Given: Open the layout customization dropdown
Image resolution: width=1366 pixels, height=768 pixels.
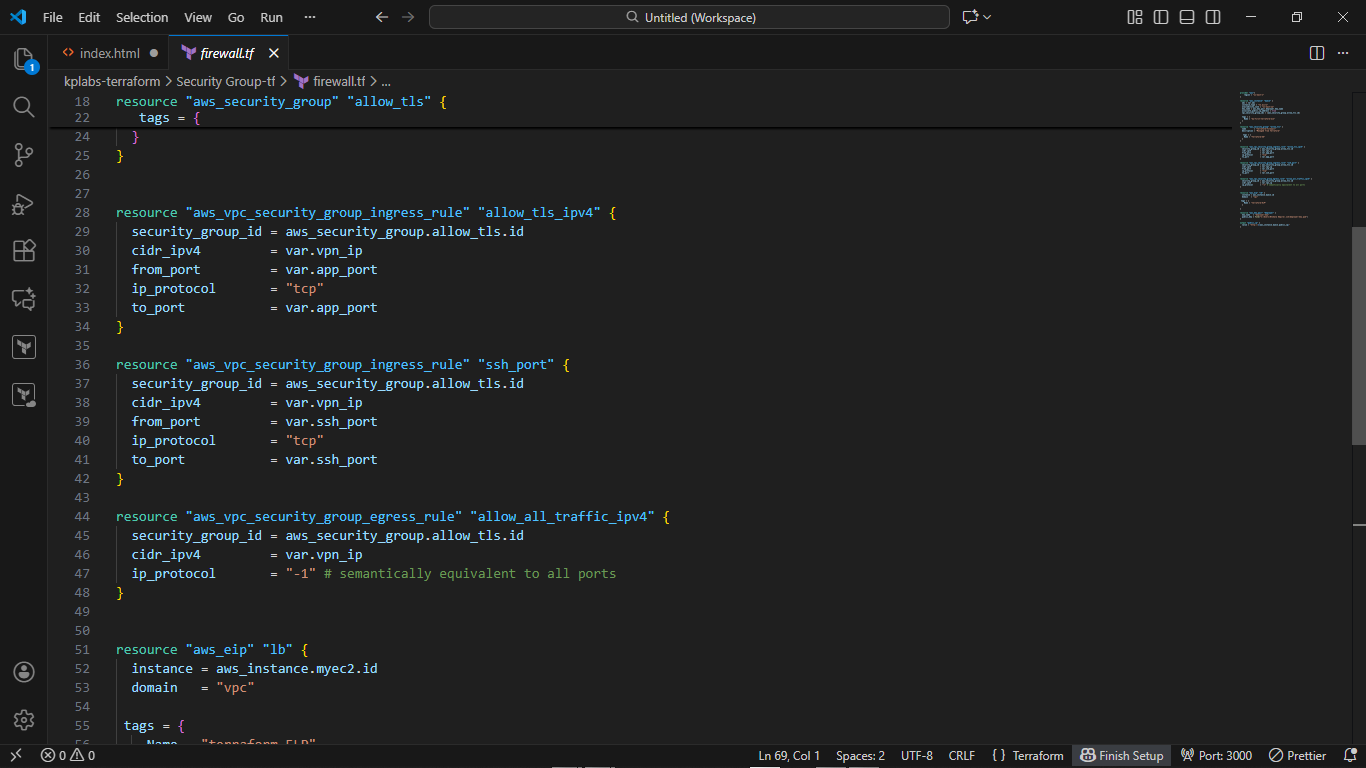Looking at the screenshot, I should pyautogui.click(x=1135, y=17).
